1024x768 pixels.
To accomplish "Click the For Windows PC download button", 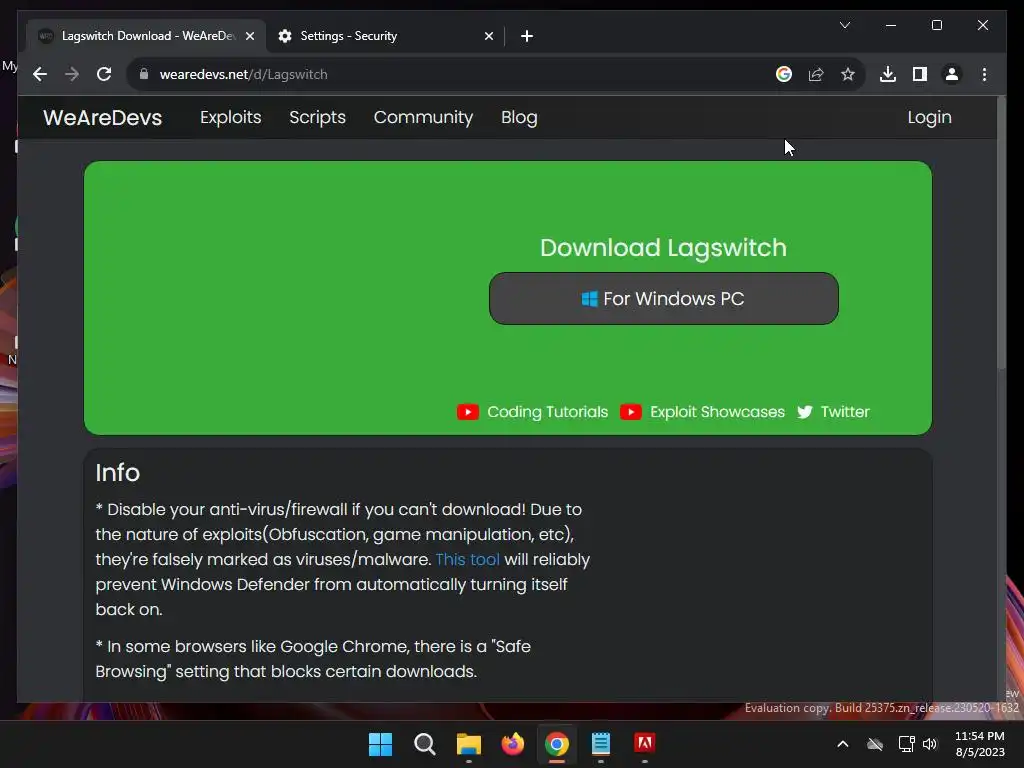I will tap(664, 298).
